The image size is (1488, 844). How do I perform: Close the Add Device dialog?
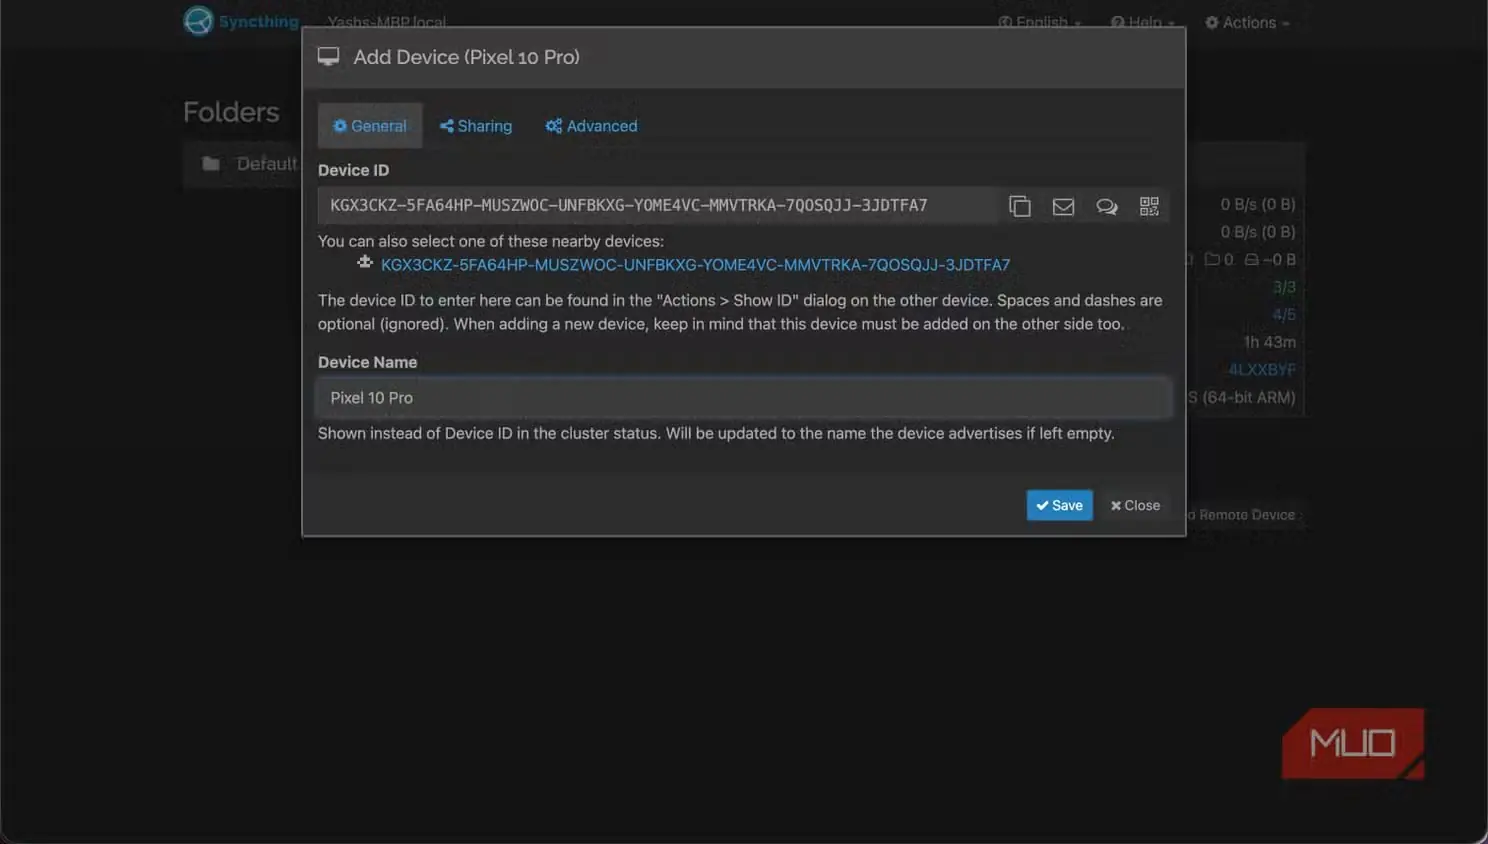(x=1135, y=505)
